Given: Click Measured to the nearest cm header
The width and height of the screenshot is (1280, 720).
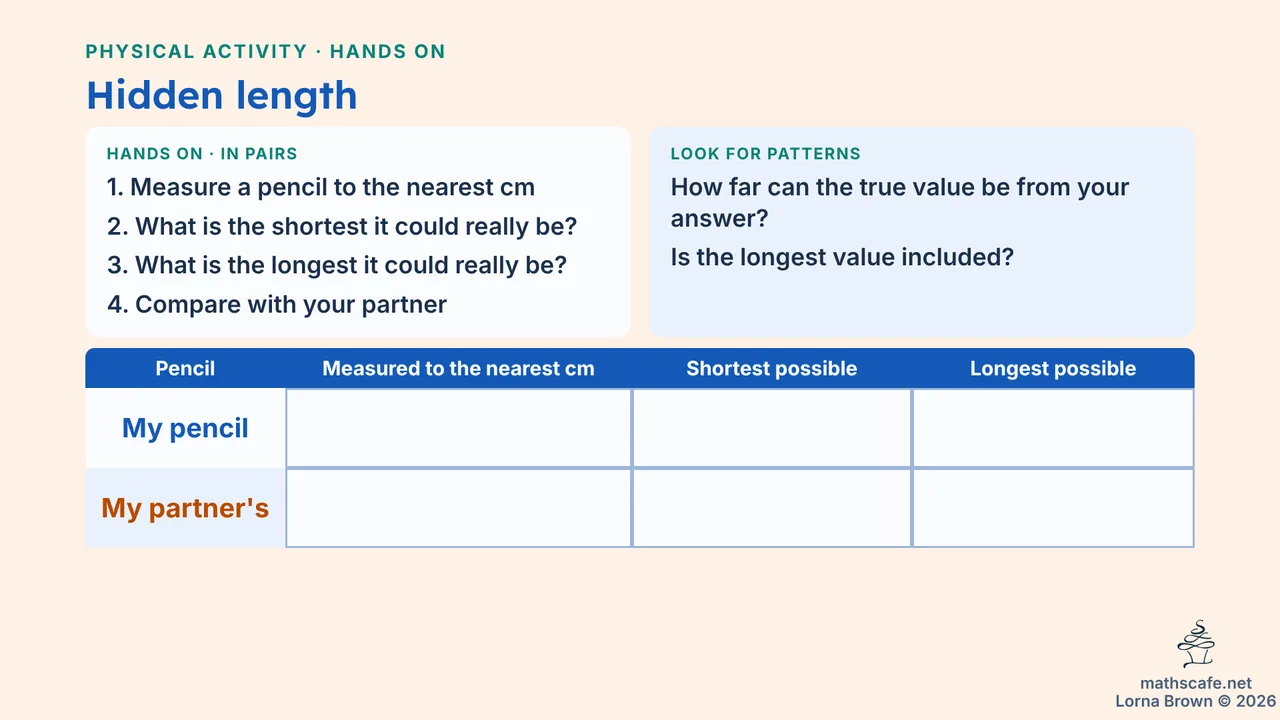Looking at the screenshot, I should tap(458, 368).
